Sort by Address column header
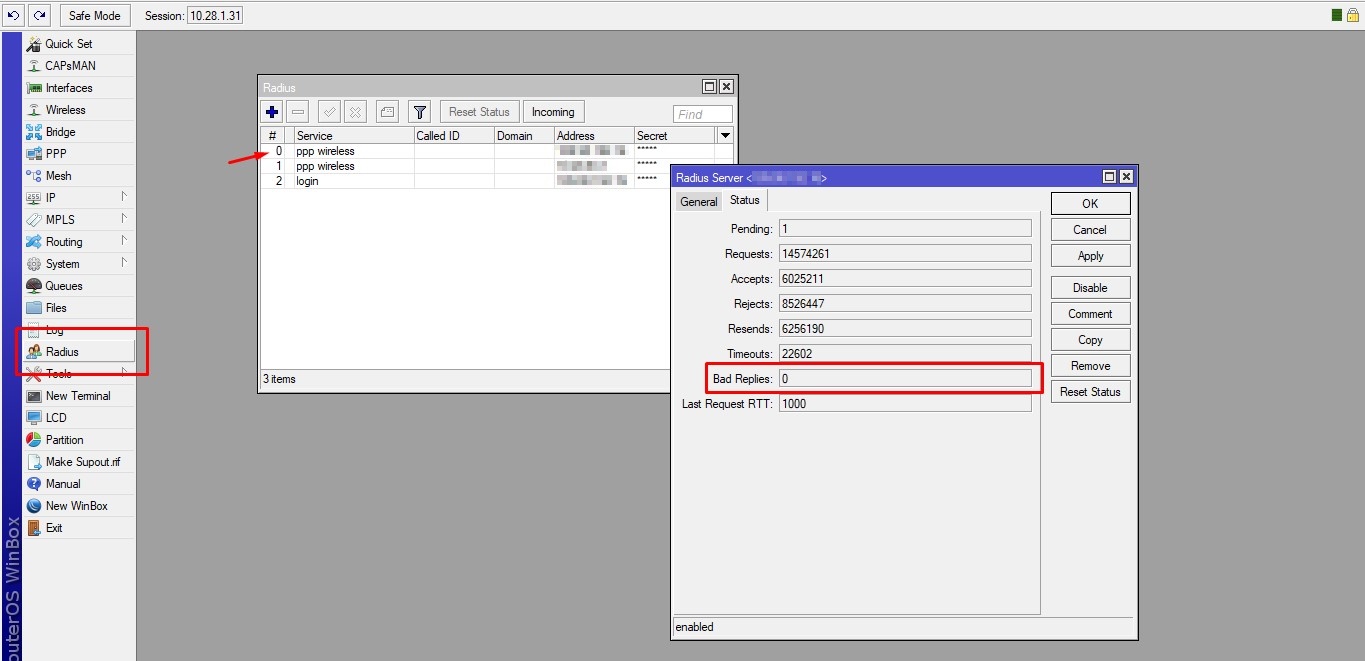The height and width of the screenshot is (661, 1365). pyautogui.click(x=594, y=136)
